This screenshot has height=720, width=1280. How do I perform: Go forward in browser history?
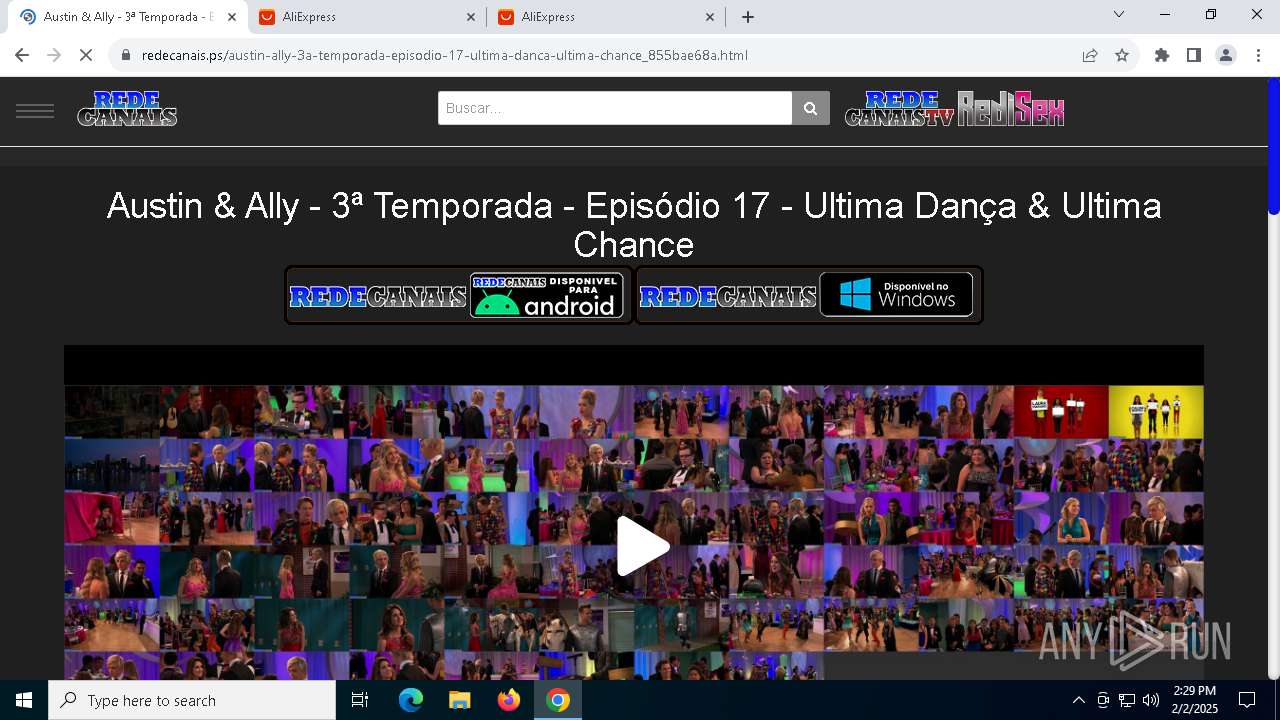54,55
